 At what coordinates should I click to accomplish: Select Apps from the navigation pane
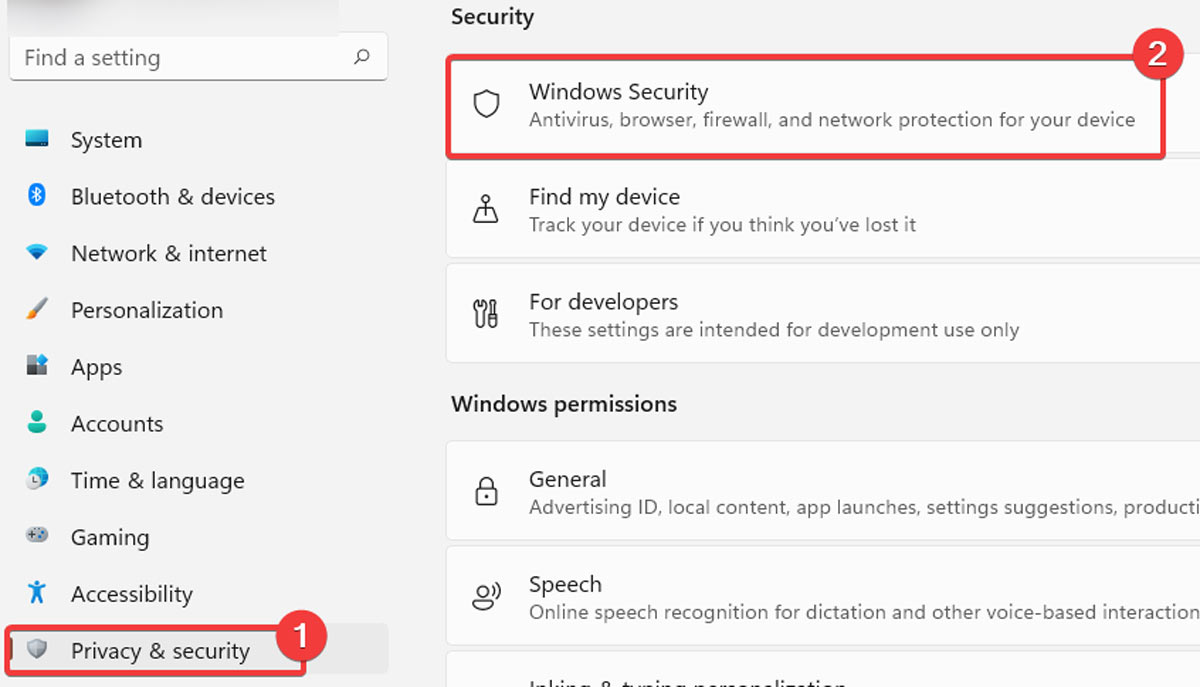coord(96,367)
